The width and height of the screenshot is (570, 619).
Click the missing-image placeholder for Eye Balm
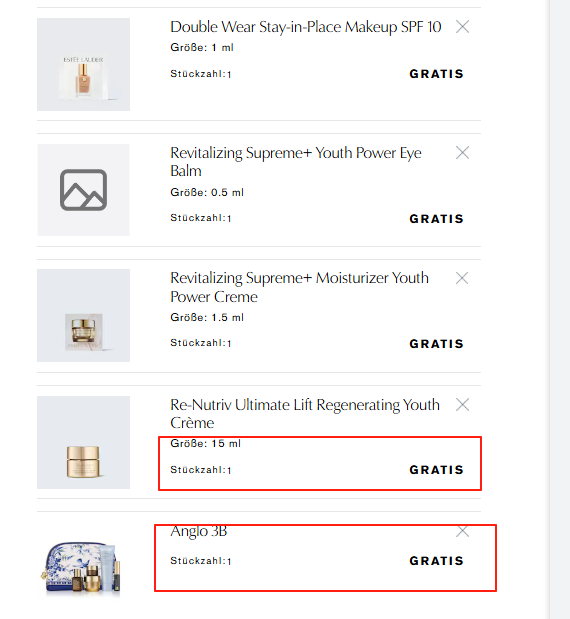coord(83,190)
